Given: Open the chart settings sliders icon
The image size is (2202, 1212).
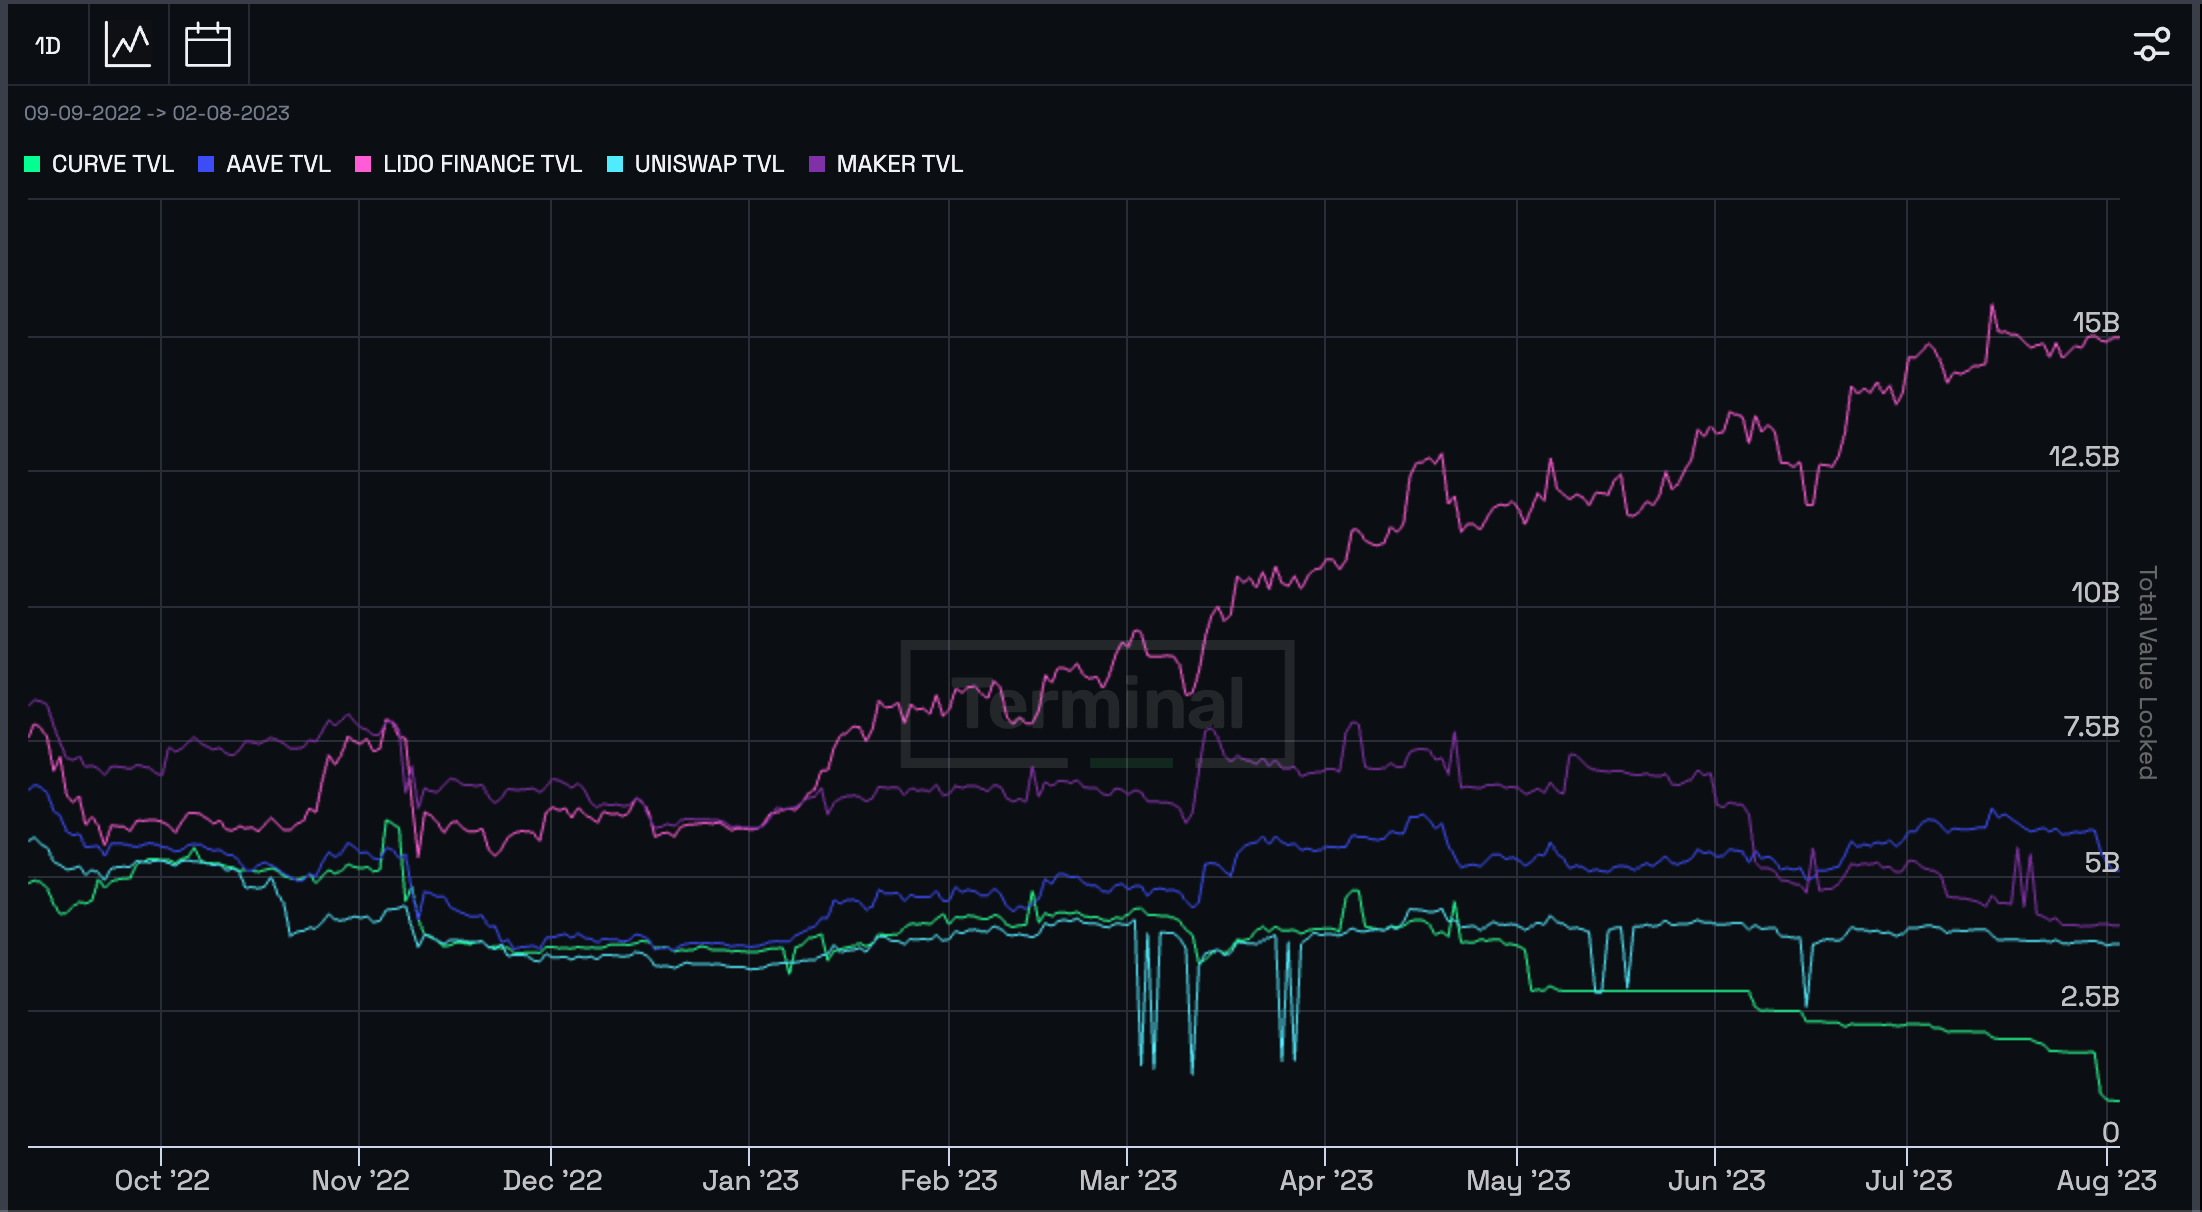Looking at the screenshot, I should [2151, 45].
